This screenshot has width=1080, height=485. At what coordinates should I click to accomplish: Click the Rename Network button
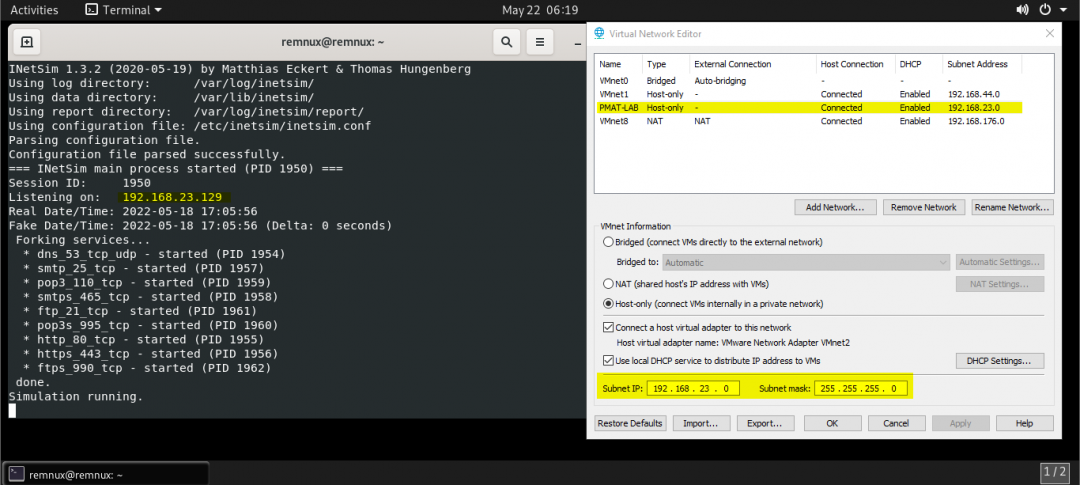pyautogui.click(x=1012, y=207)
